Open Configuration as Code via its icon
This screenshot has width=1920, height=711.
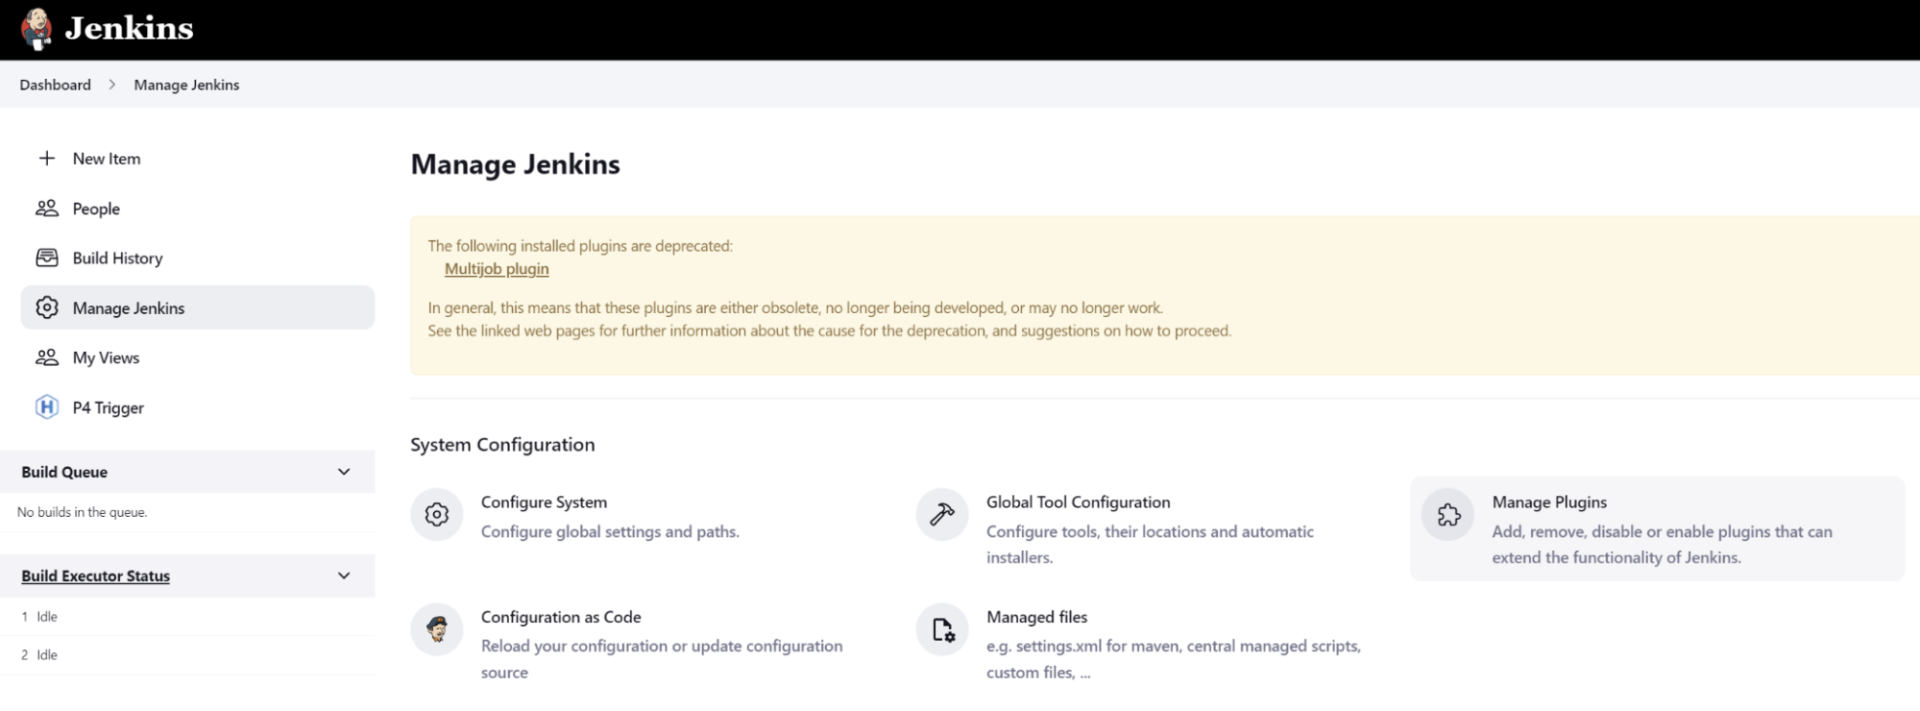[x=436, y=629]
